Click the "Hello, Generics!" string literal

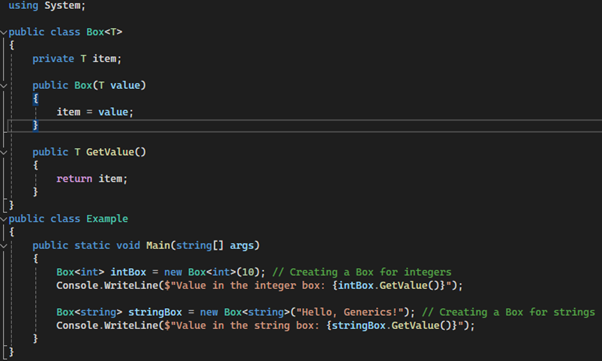pos(351,312)
